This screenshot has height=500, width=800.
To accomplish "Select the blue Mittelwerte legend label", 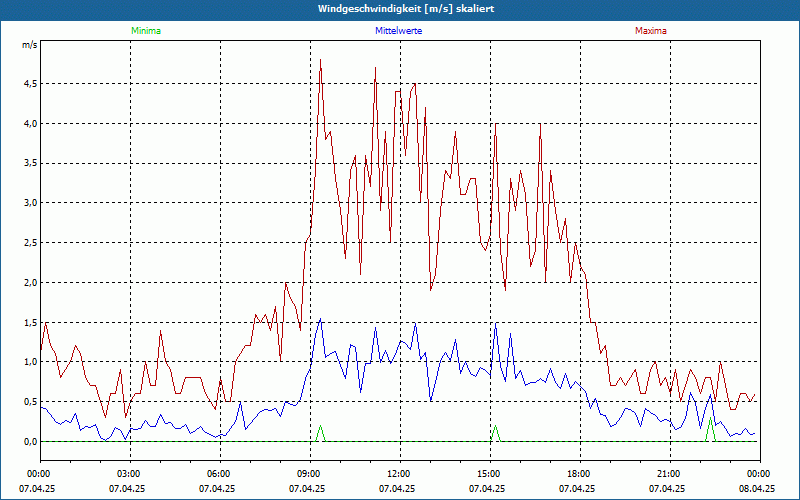I will point(400,31).
